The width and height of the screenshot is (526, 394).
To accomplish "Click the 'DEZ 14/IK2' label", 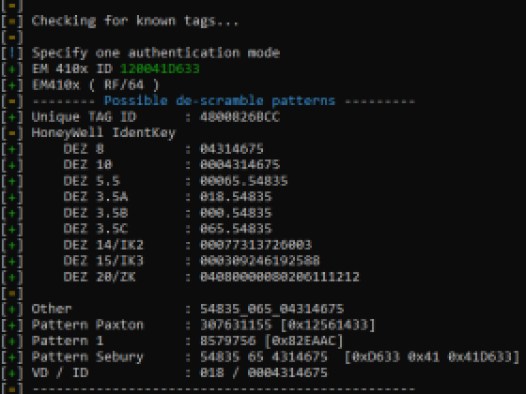I will click(104, 245).
